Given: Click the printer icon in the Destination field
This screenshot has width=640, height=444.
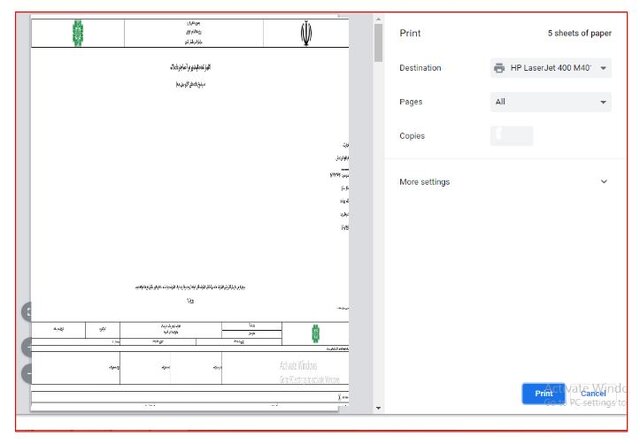Looking at the screenshot, I should (x=499, y=68).
